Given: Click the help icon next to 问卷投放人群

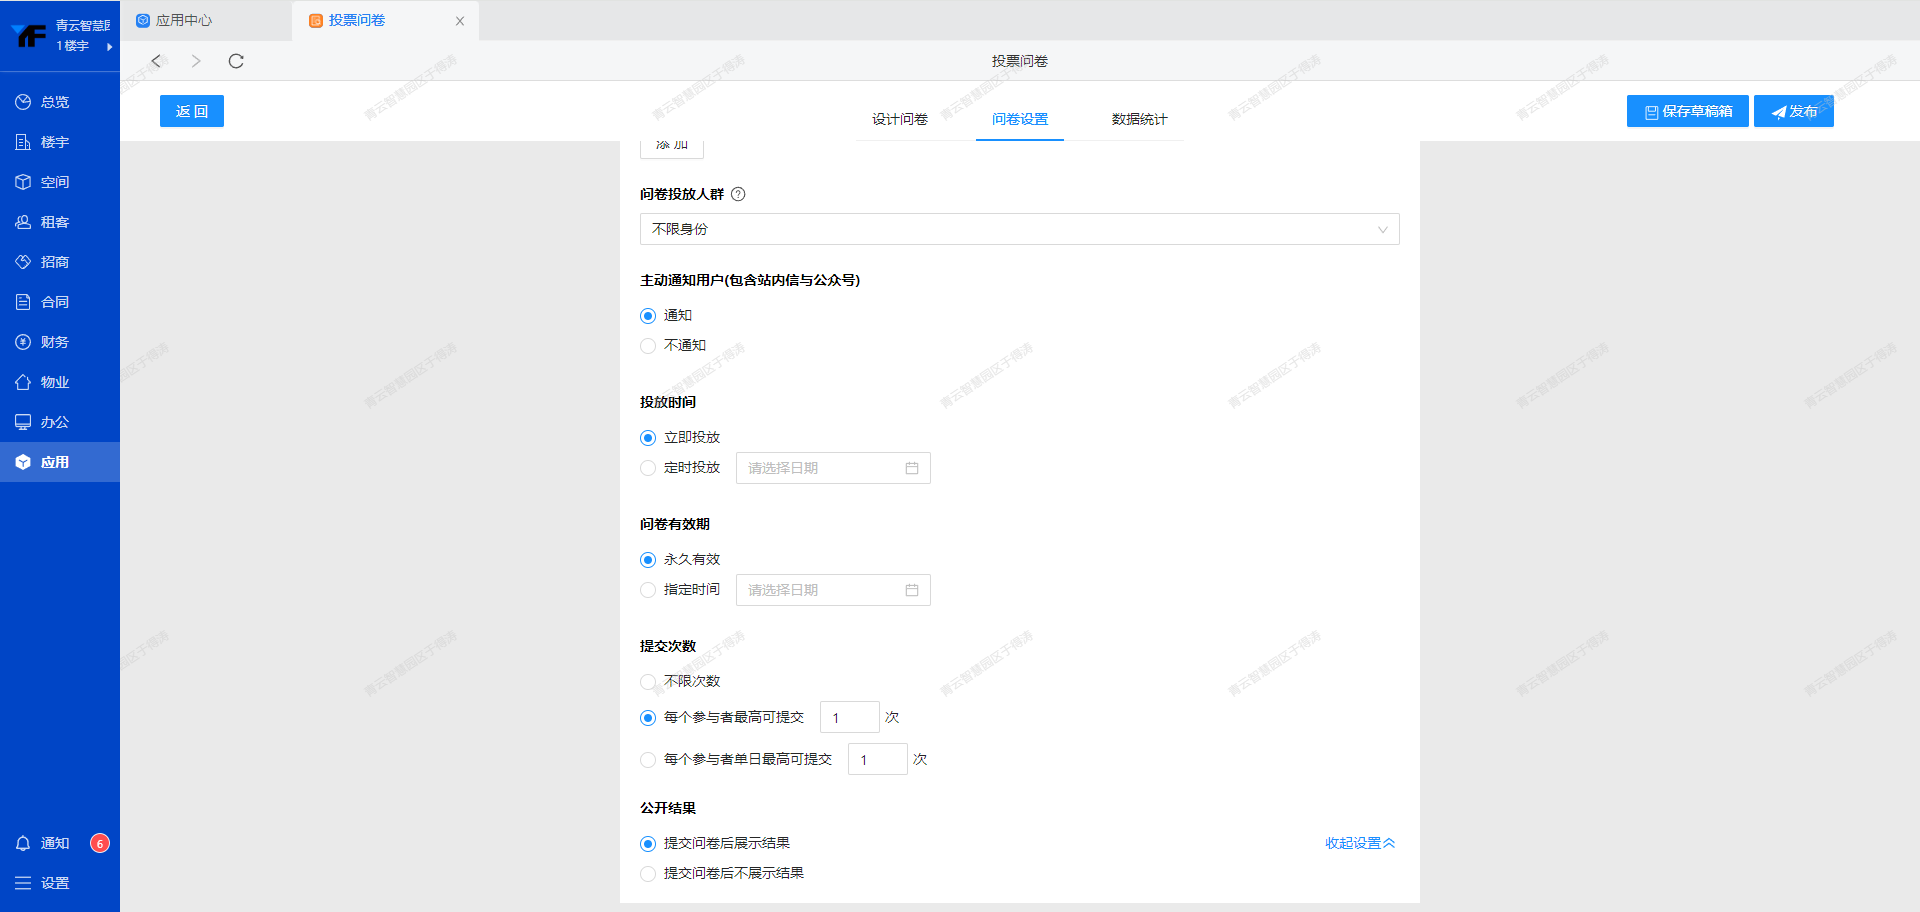Looking at the screenshot, I should click(x=738, y=194).
